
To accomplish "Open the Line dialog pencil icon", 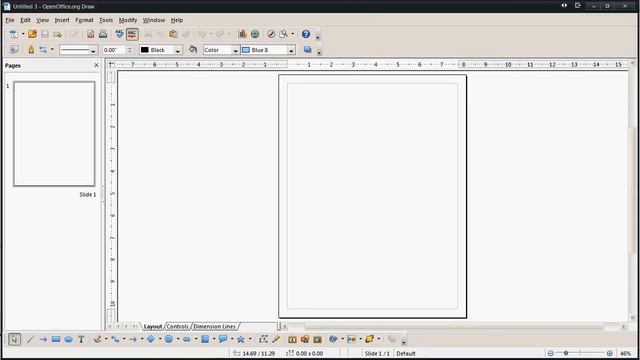I will (31, 50).
